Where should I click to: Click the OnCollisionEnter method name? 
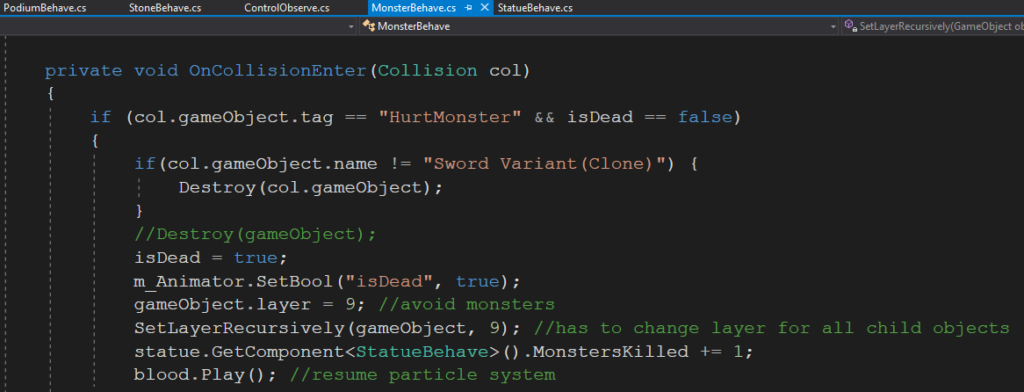tap(278, 71)
